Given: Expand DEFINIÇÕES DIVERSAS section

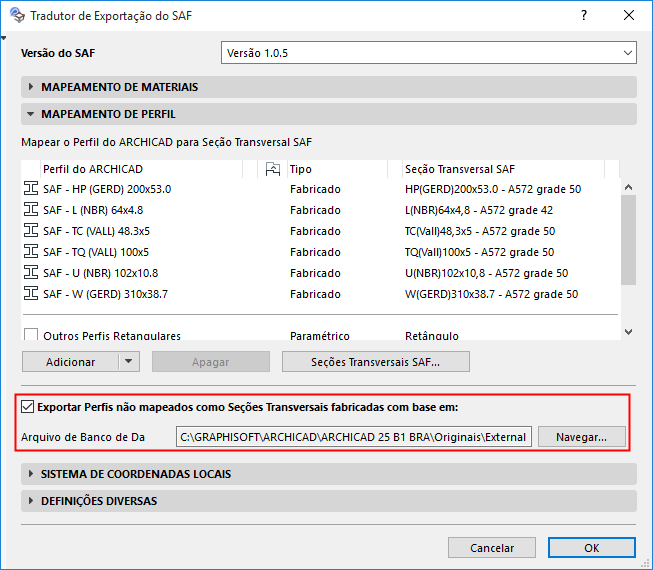Looking at the screenshot, I should coord(329,501).
